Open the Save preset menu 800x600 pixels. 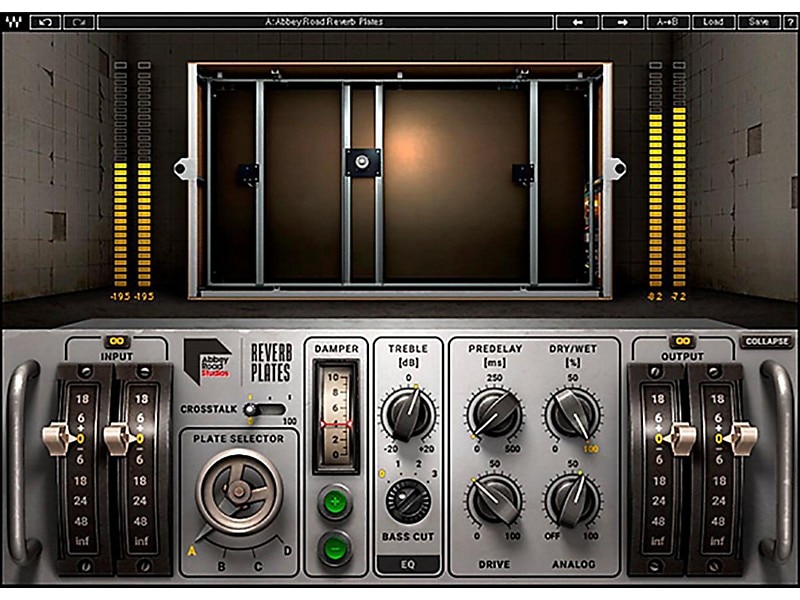[758, 22]
